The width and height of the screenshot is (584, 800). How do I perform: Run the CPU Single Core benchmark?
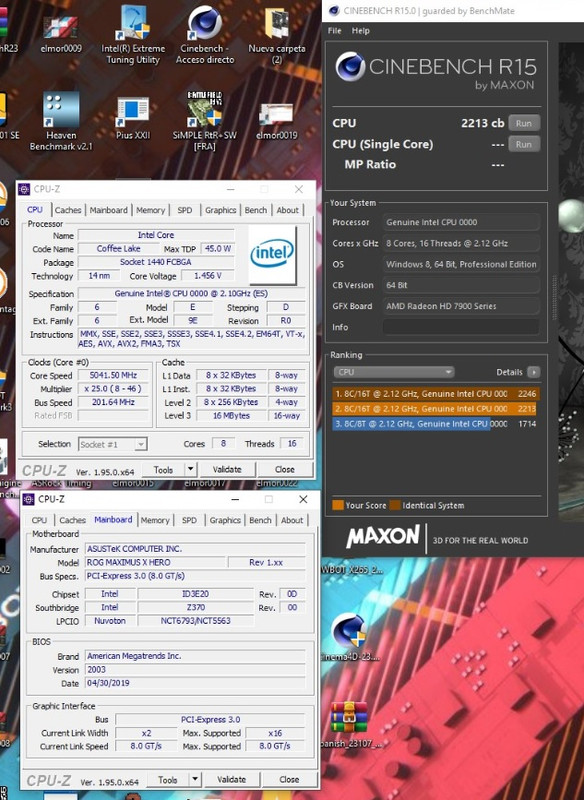[x=524, y=144]
